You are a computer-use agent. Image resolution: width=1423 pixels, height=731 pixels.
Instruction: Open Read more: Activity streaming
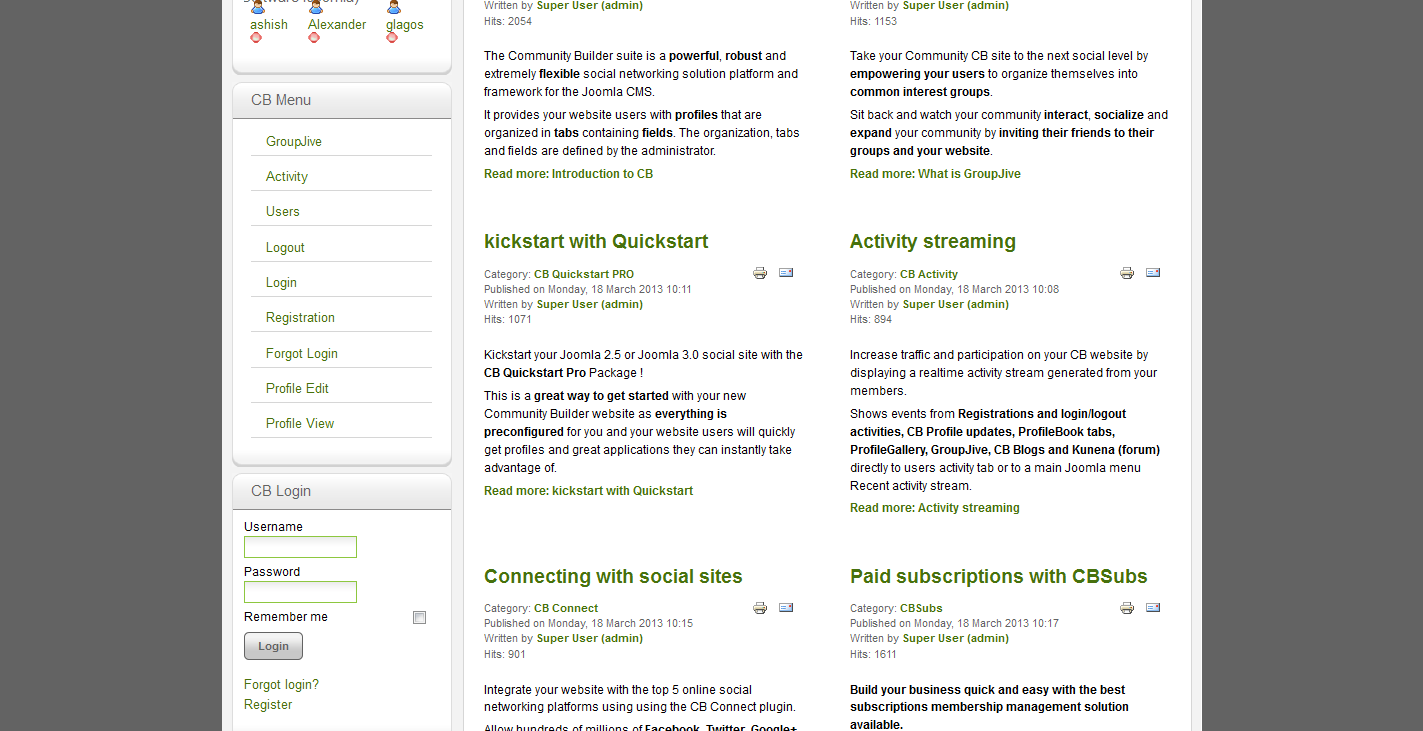point(935,508)
